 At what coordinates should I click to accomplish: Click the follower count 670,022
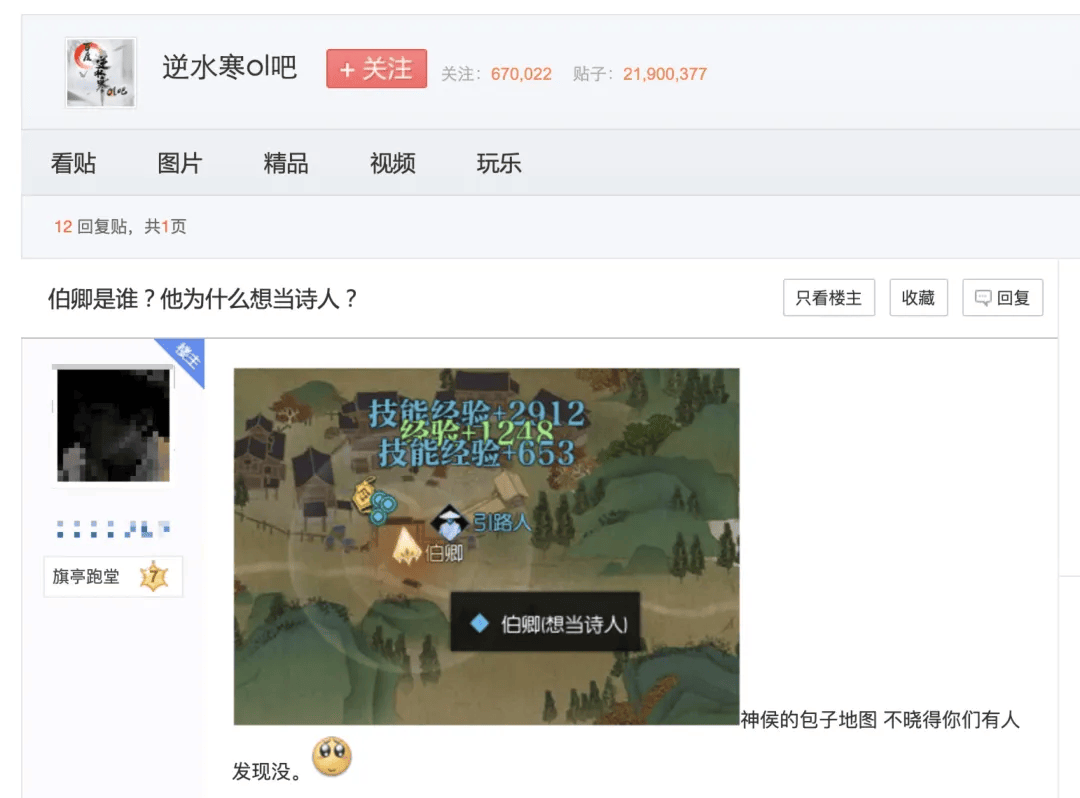coord(521,74)
